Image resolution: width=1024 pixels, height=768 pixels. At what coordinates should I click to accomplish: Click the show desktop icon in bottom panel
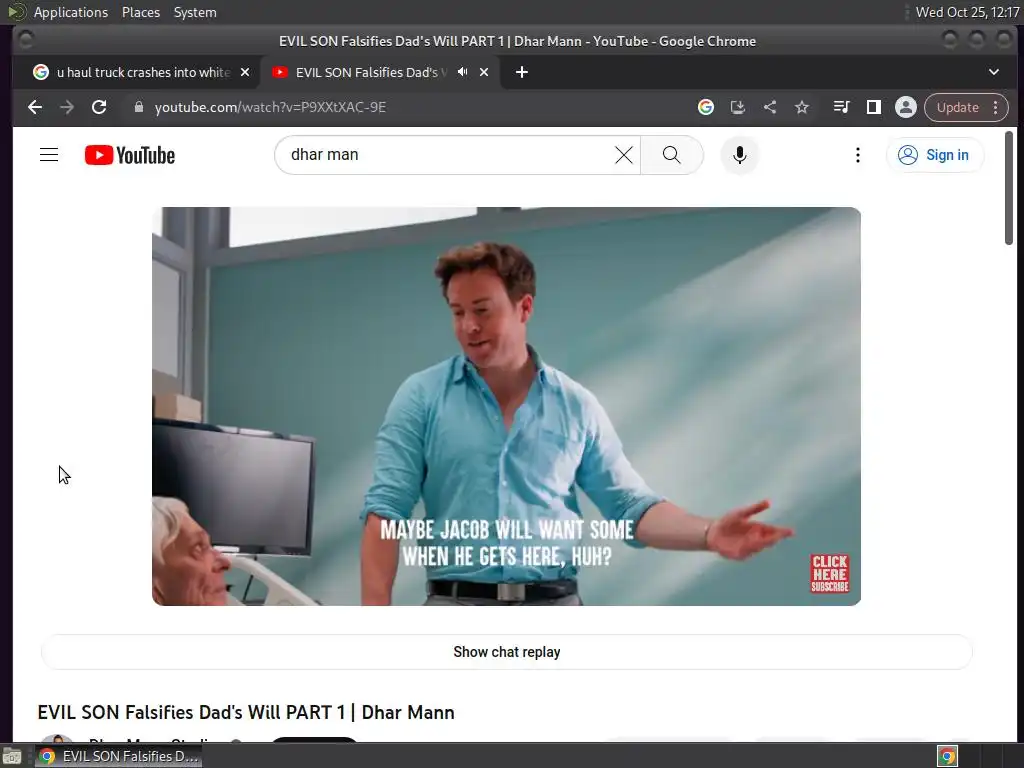12,756
